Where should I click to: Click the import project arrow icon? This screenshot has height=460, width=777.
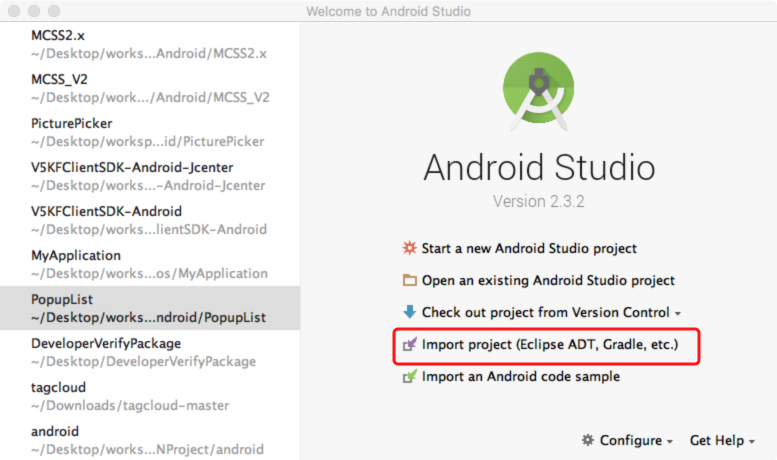pos(409,344)
